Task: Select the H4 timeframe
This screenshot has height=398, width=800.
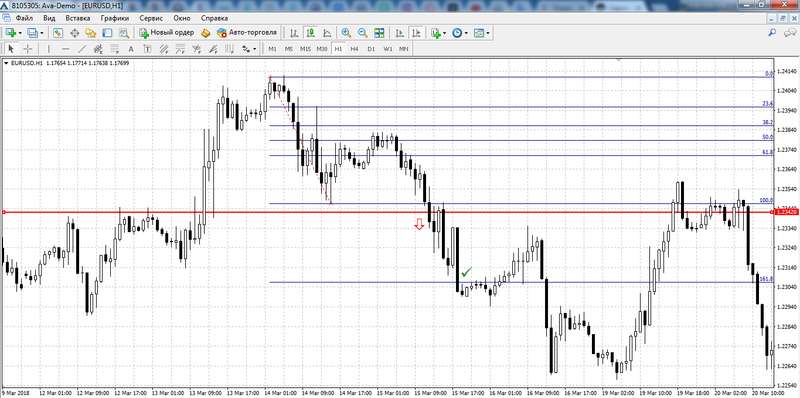Action: [x=355, y=49]
